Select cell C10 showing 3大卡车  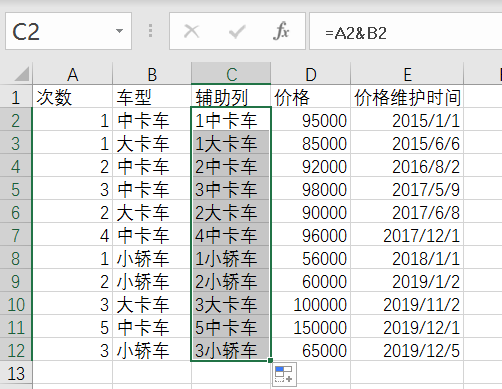pos(231,303)
